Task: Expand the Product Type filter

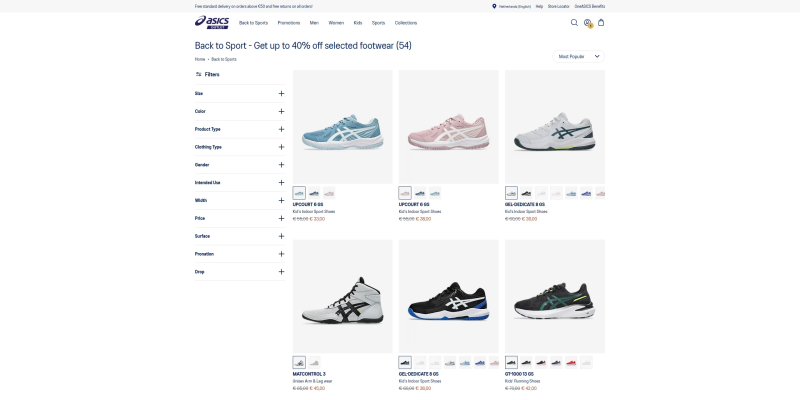Action: tap(240, 129)
